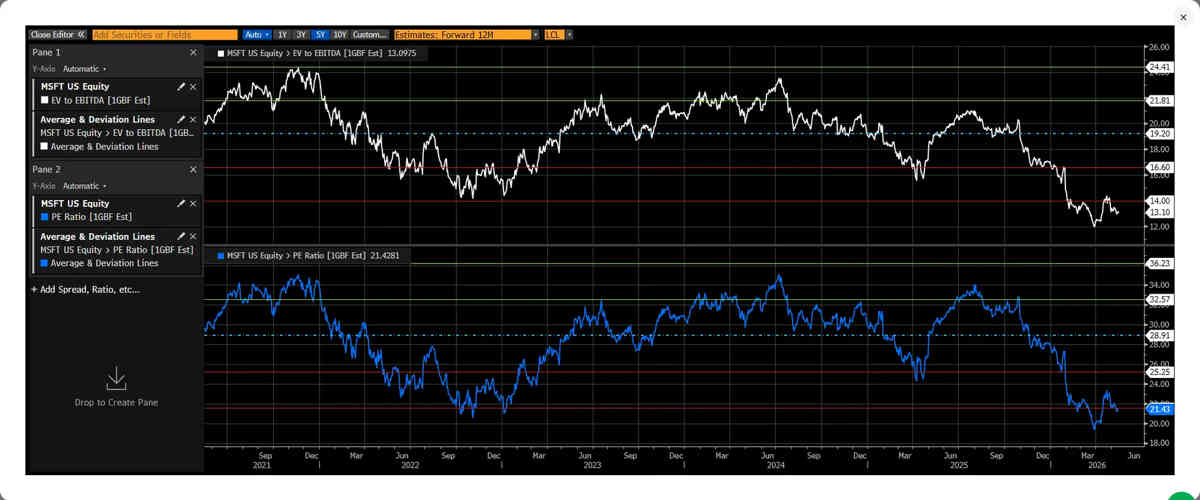1200x500 pixels.
Task: Click the 2025 year label on time axis
Action: (x=958, y=465)
